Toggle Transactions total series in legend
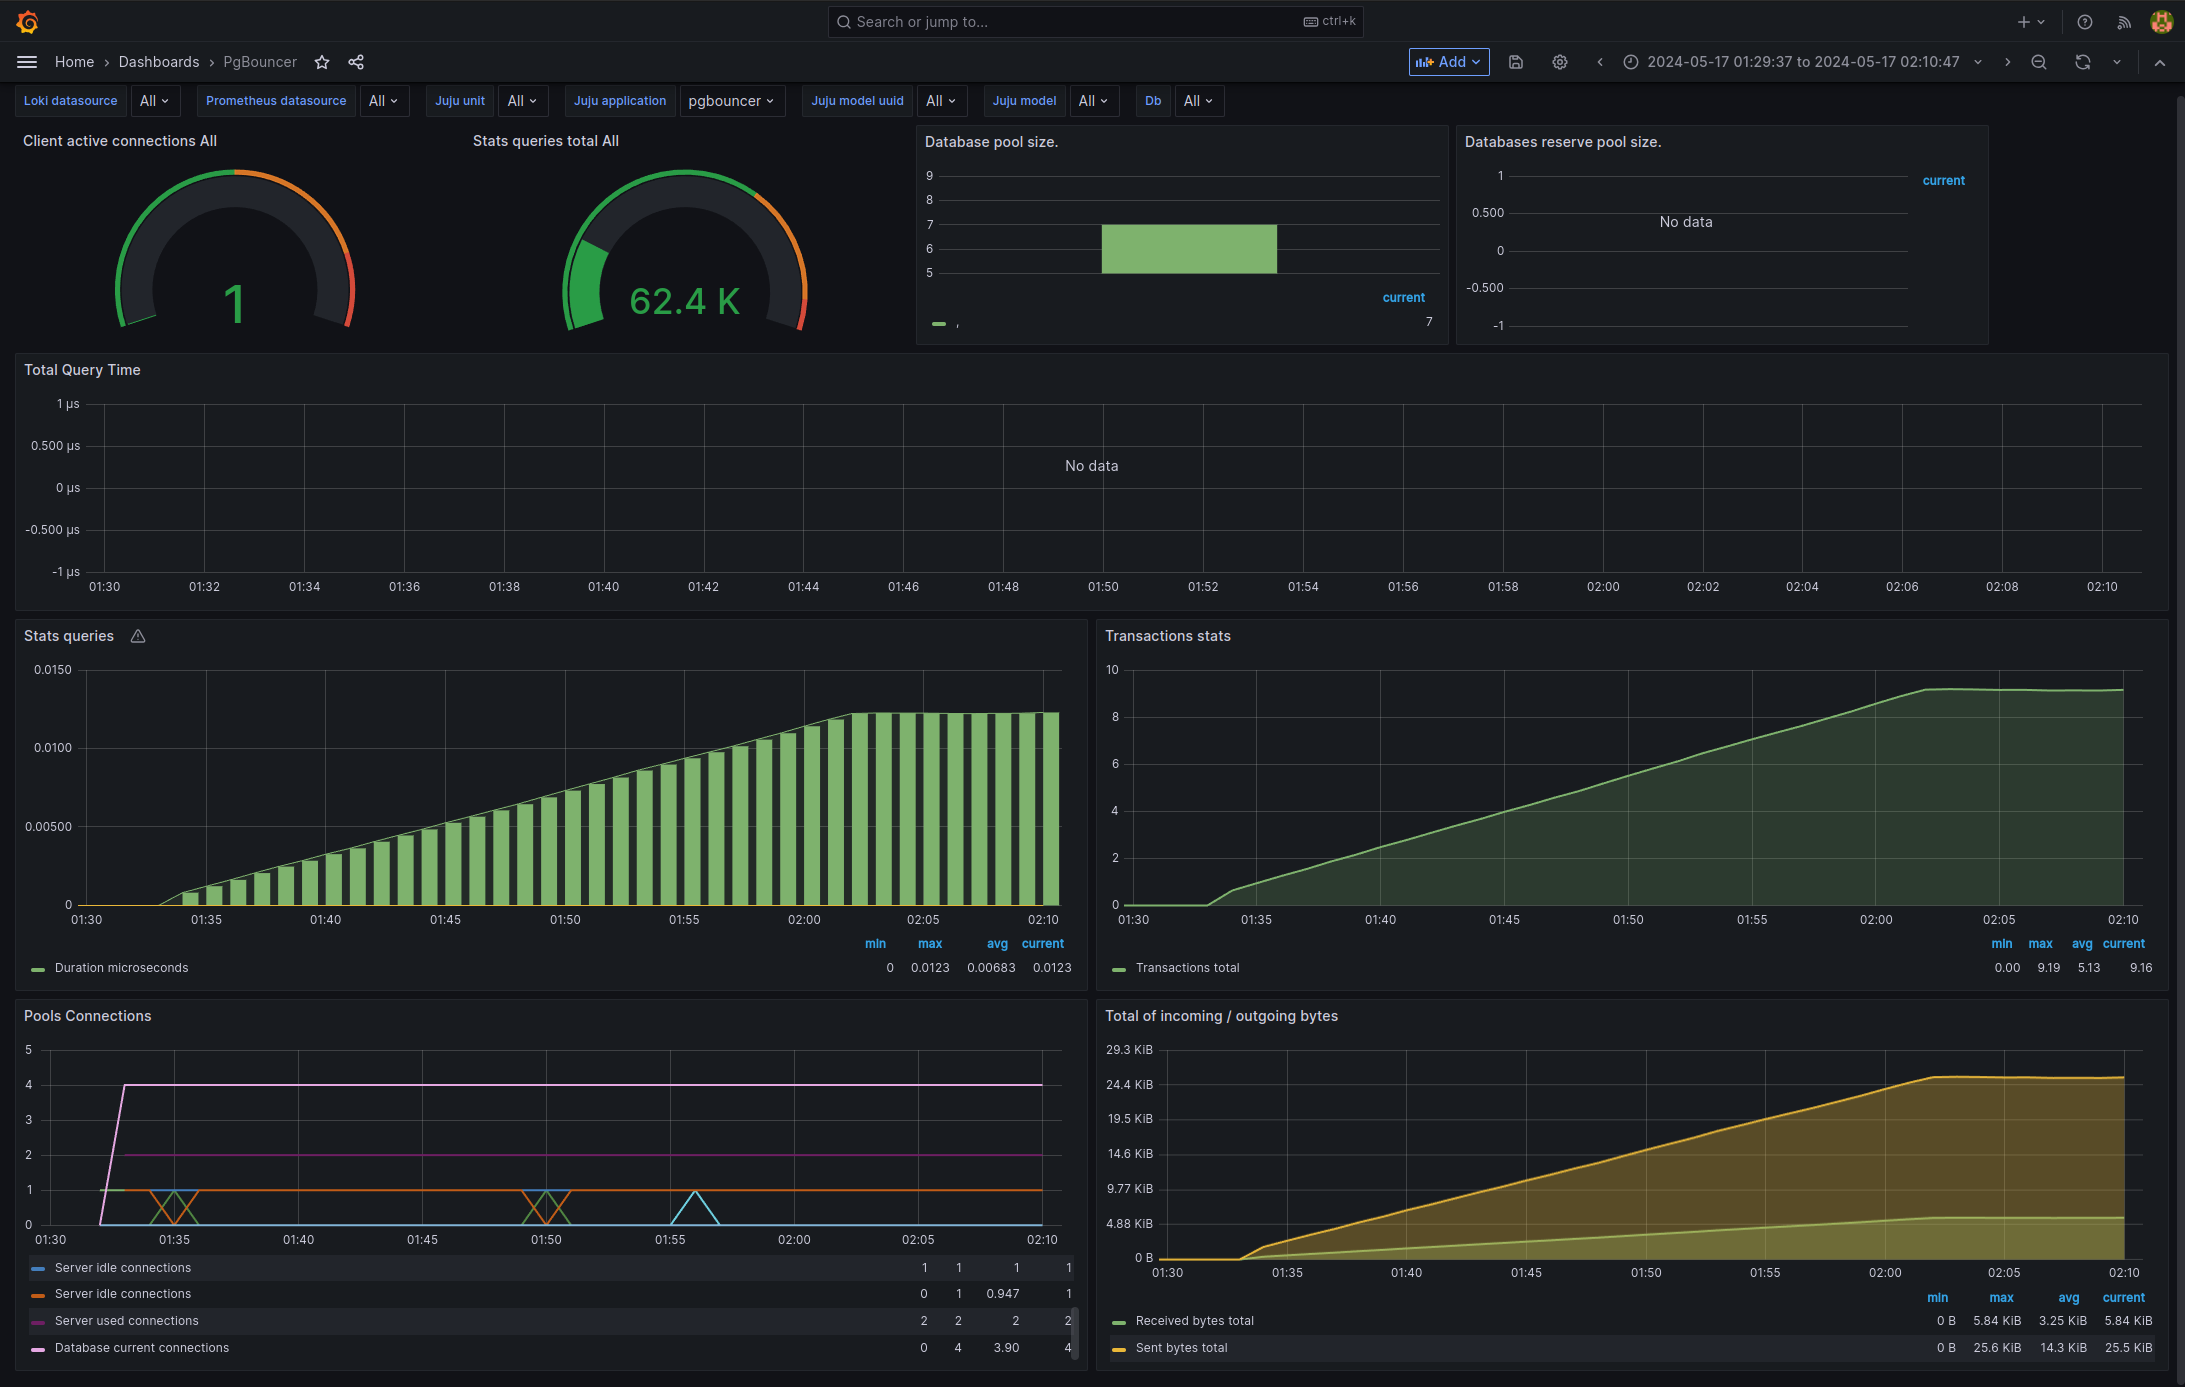 tap(1187, 968)
